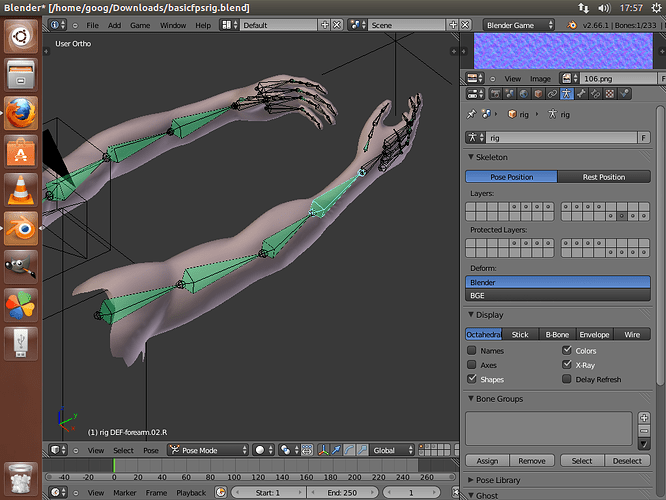Select the Armature data properties icon
Viewport: 666px width, 500px height.
(567, 94)
